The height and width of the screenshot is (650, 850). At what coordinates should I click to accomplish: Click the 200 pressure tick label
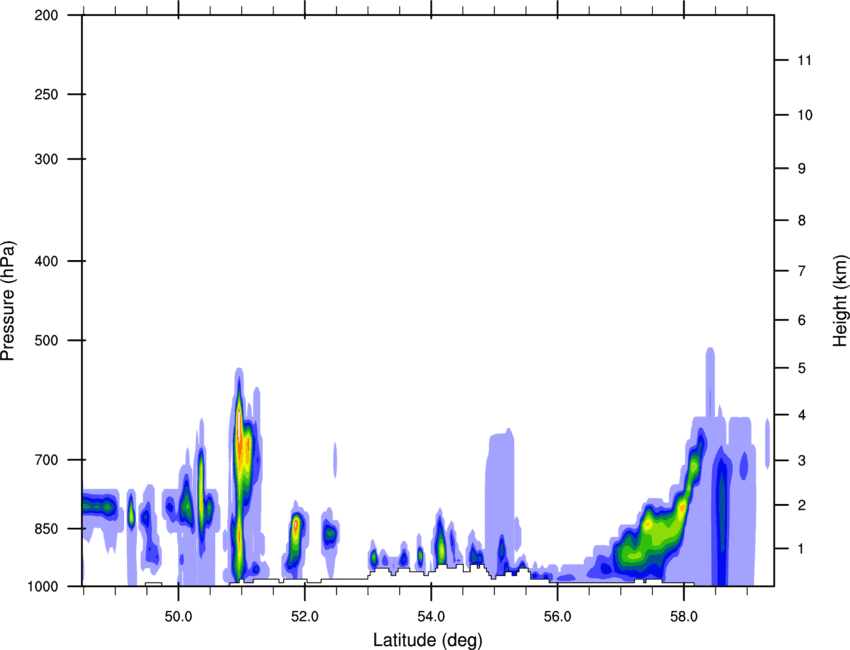[46, 15]
